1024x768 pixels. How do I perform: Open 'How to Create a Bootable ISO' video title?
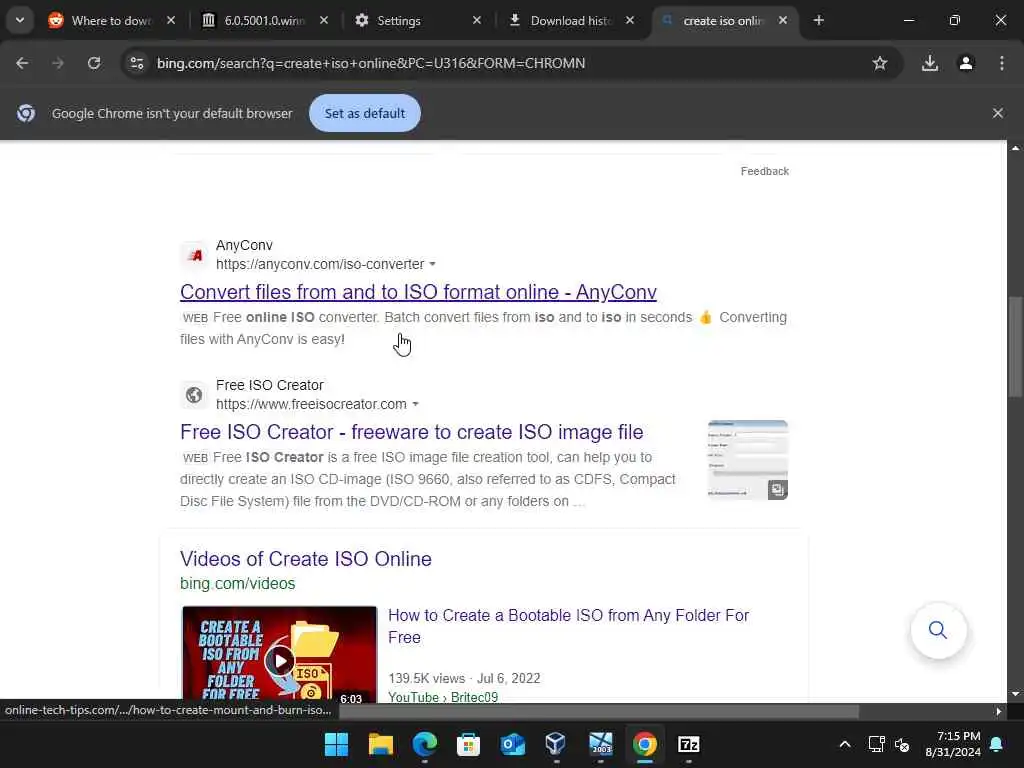point(568,626)
